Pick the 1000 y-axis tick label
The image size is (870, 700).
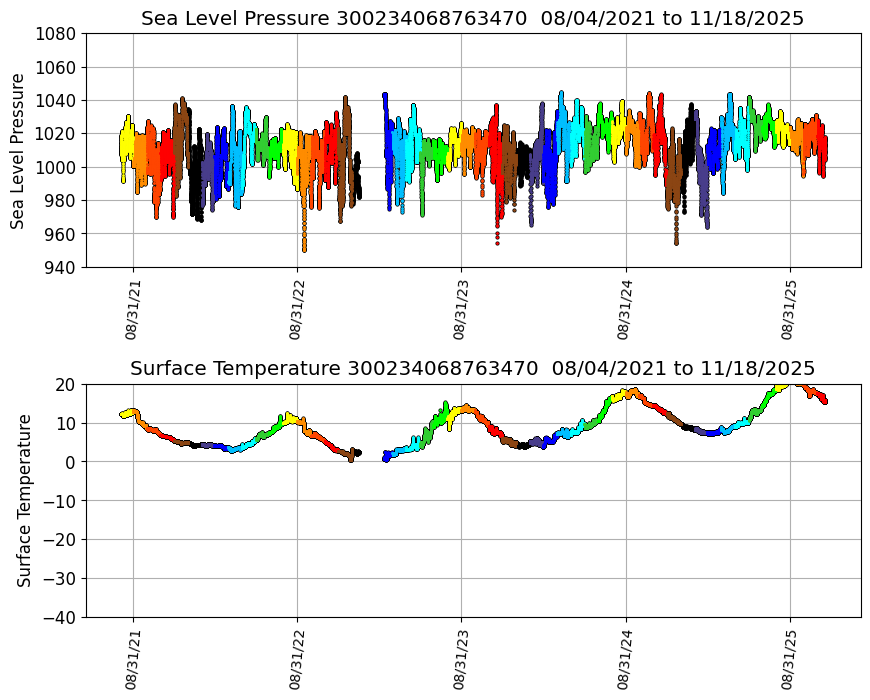coord(57,167)
